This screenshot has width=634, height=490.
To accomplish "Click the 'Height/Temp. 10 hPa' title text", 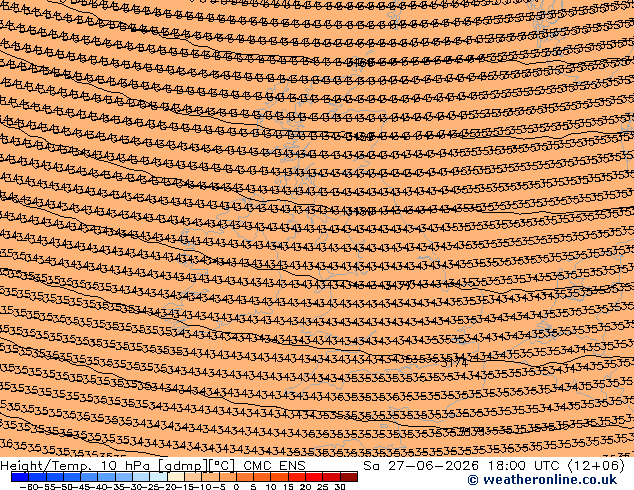I will pyautogui.click(x=77, y=466).
